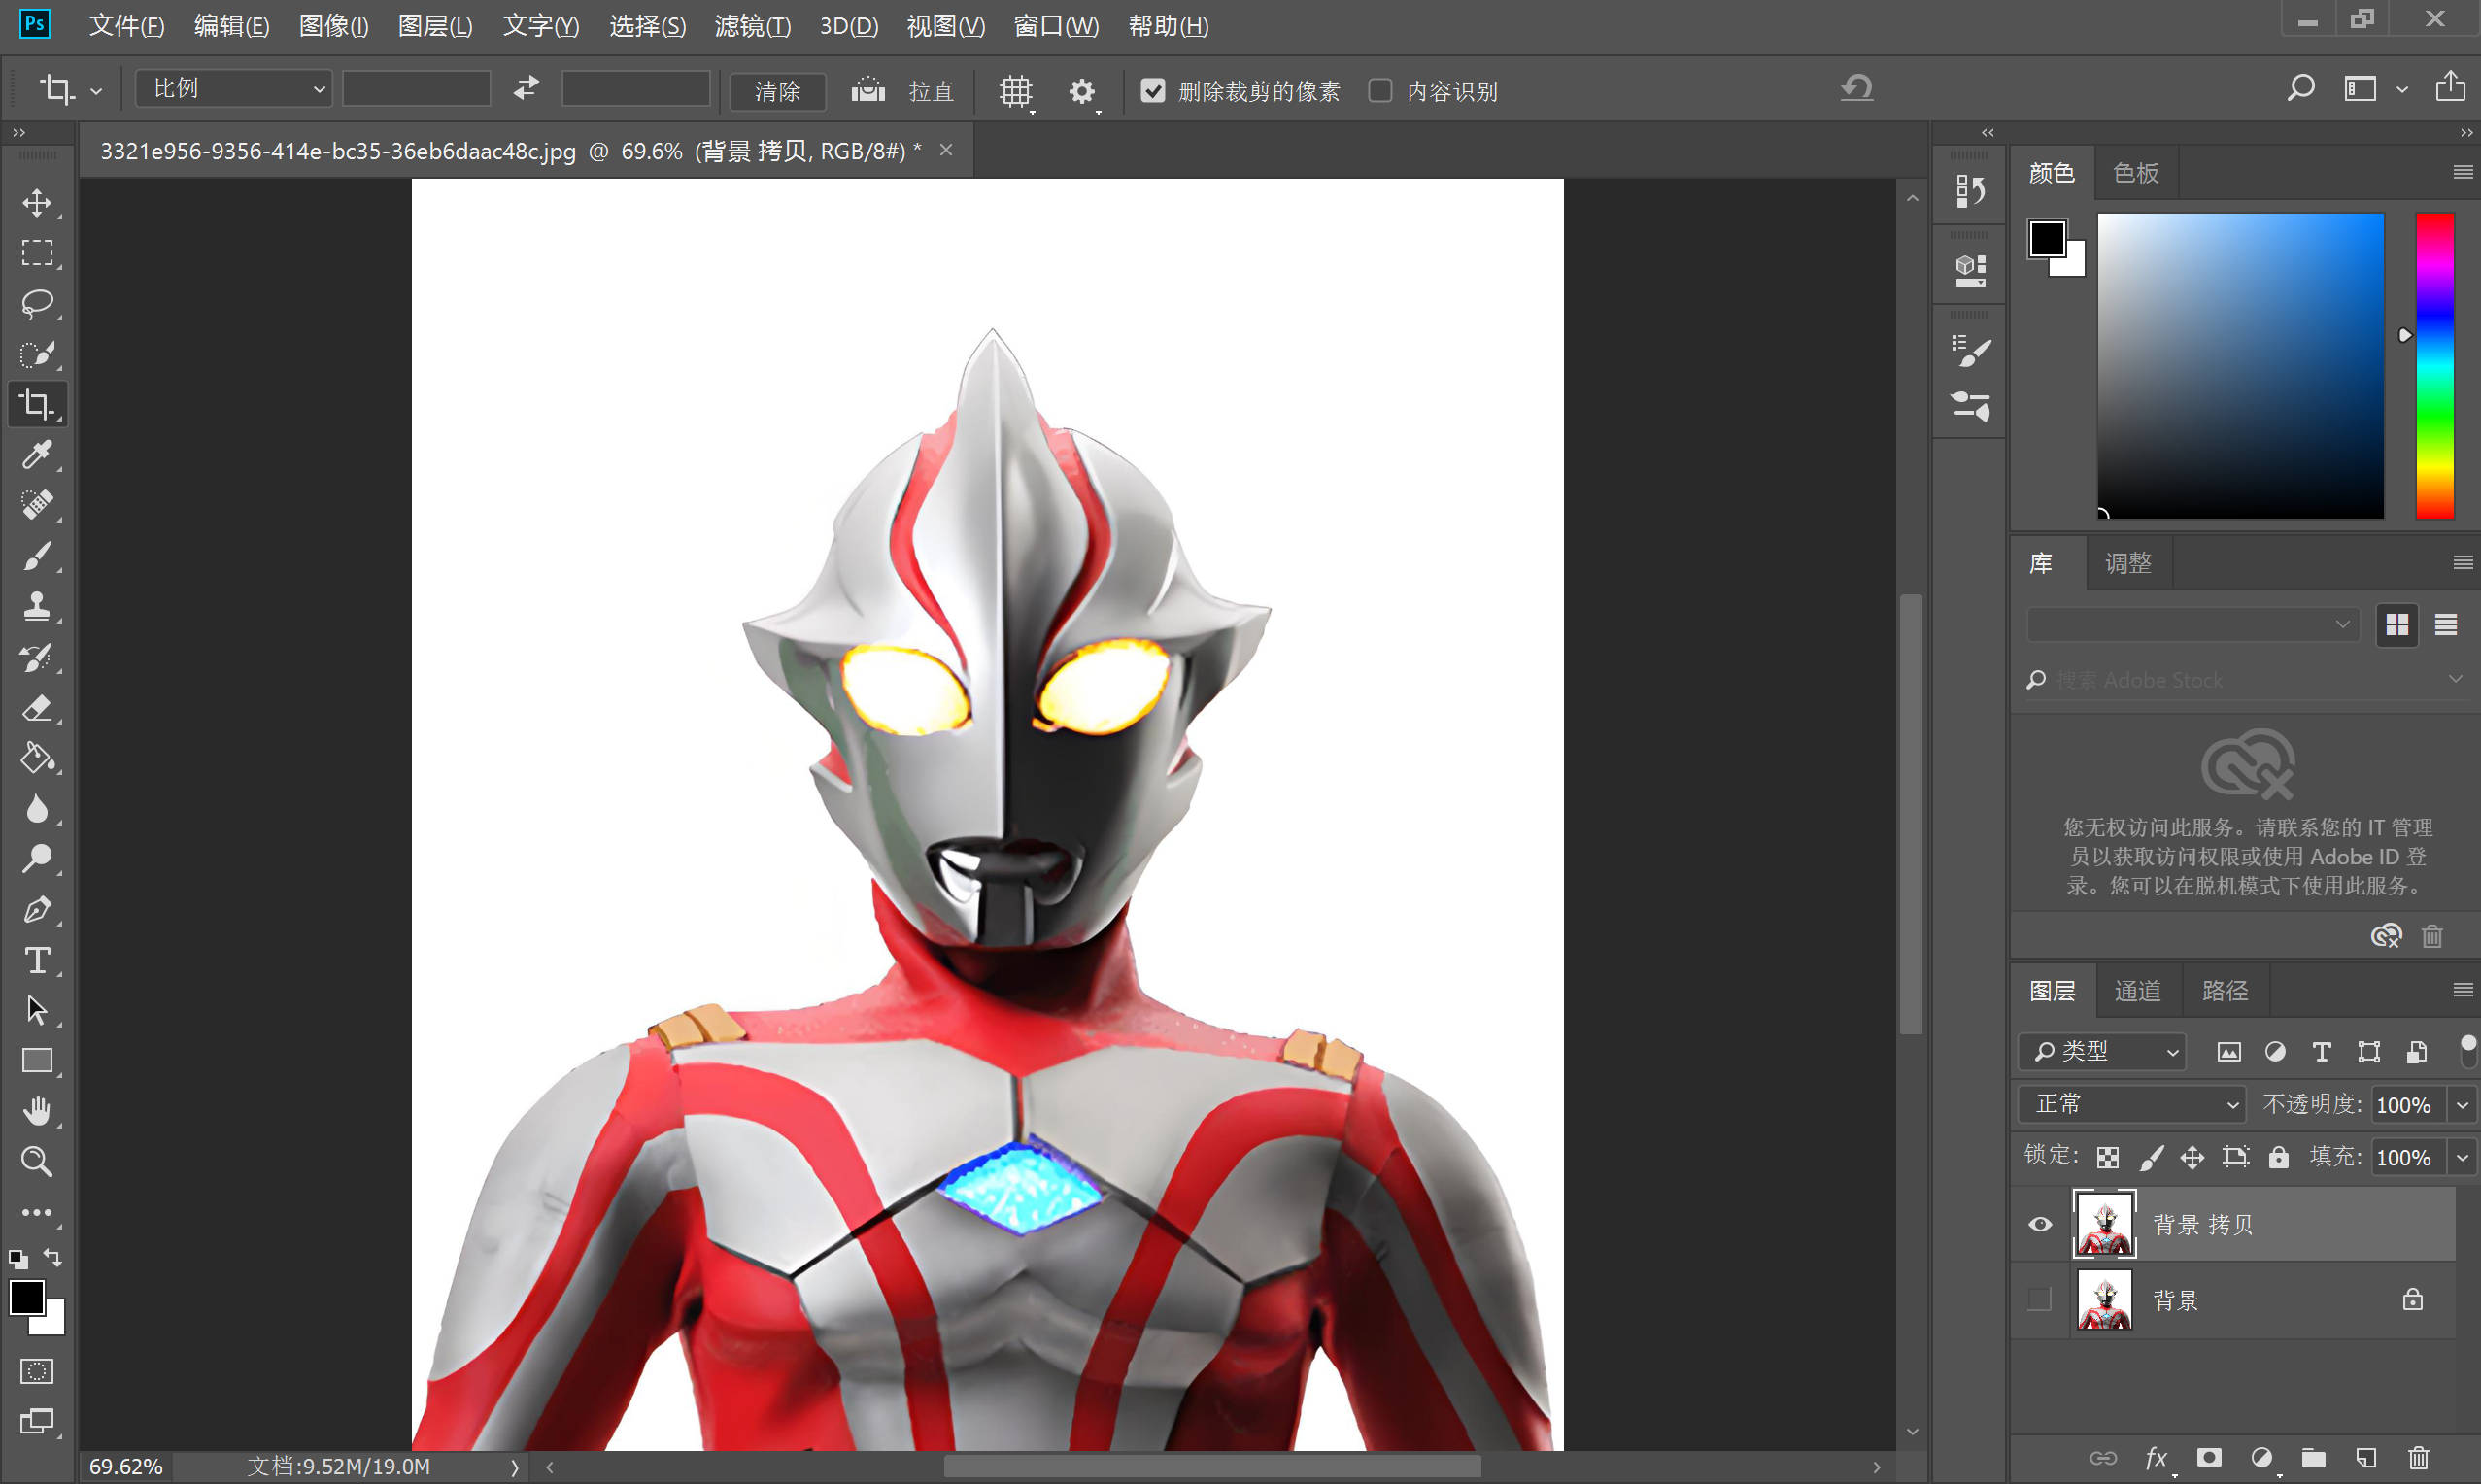
Task: Select the Clone Stamp tool
Action: [x=37, y=606]
